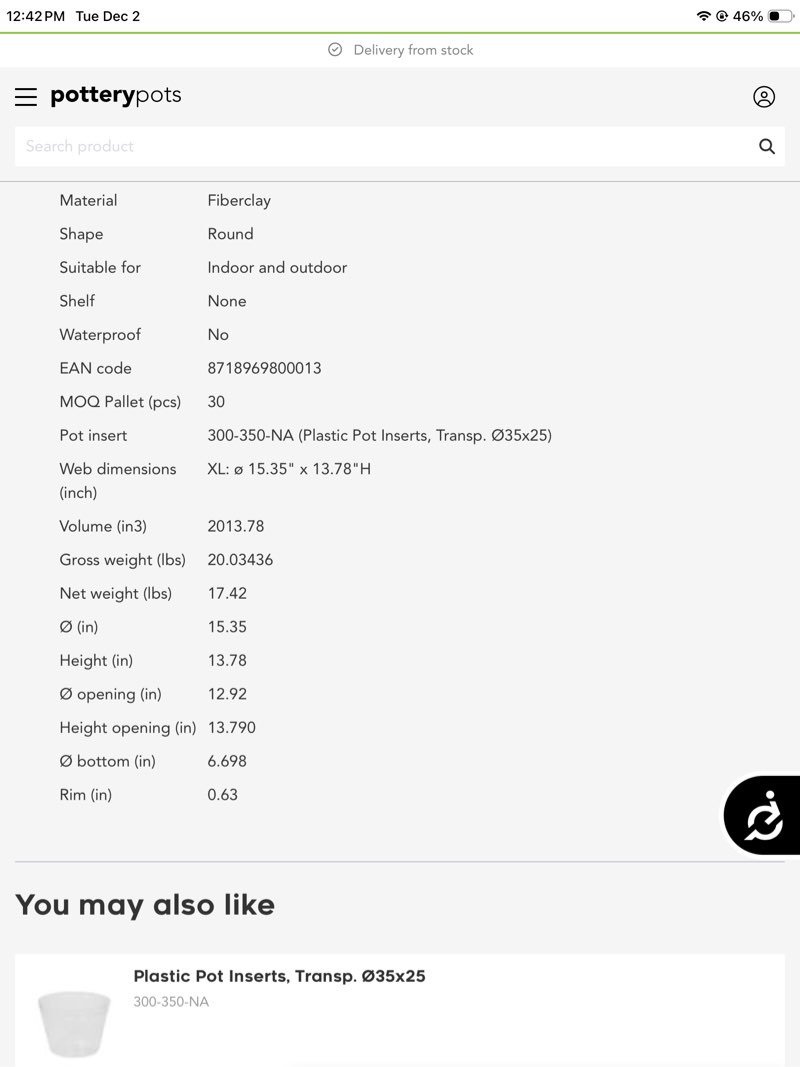Click the Gross weight value 20.03436
800x1067 pixels.
pyautogui.click(x=240, y=560)
